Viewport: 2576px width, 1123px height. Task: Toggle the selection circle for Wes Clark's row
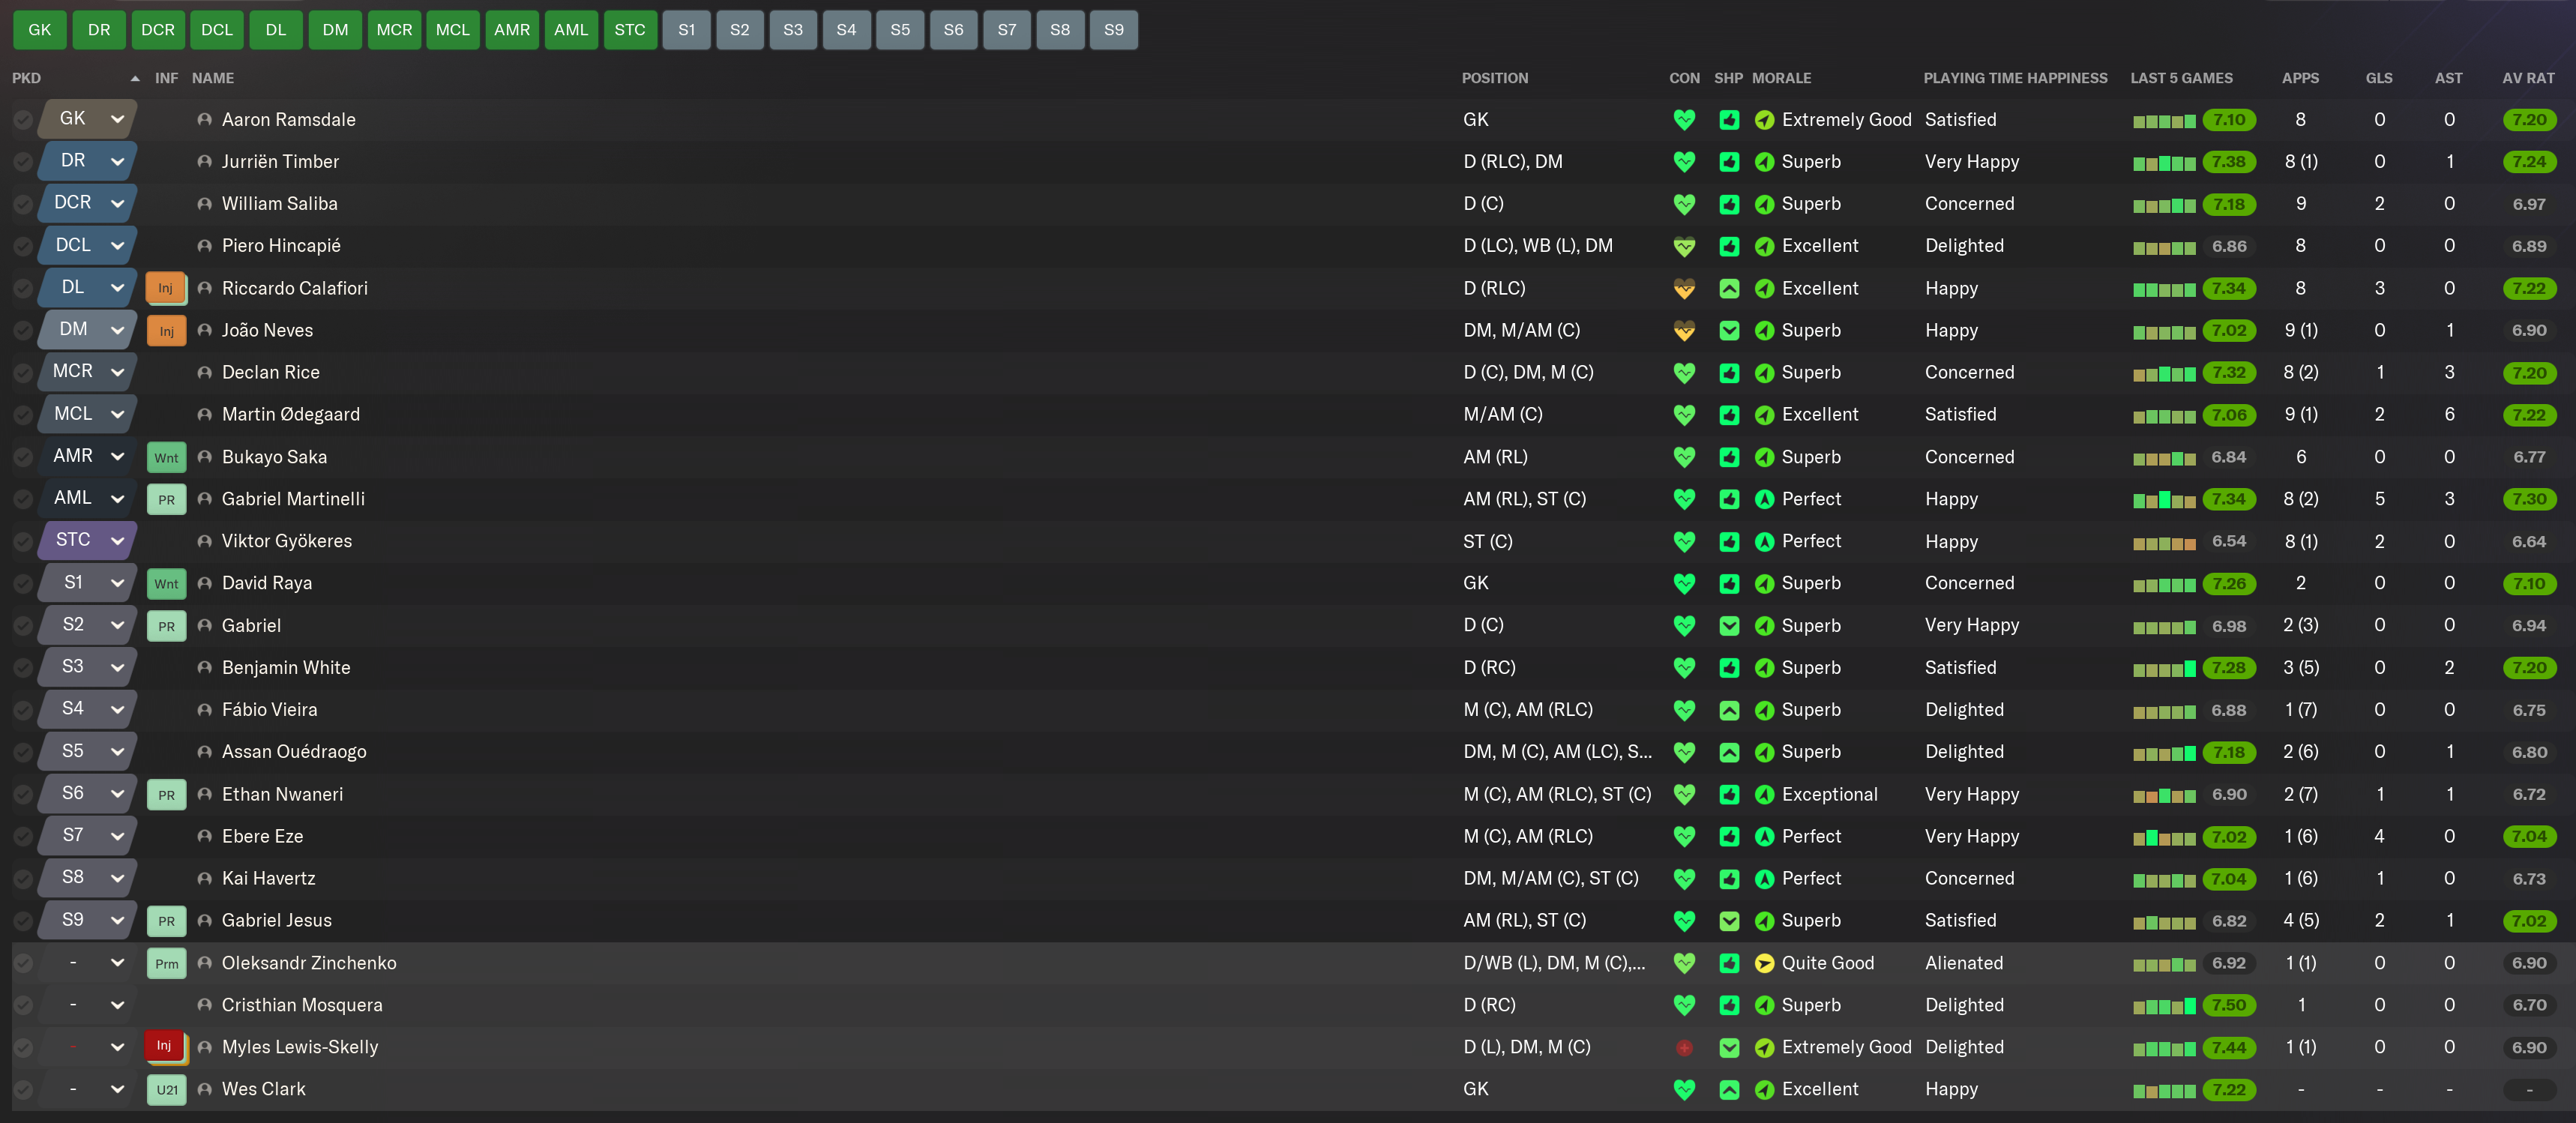[x=23, y=1090]
